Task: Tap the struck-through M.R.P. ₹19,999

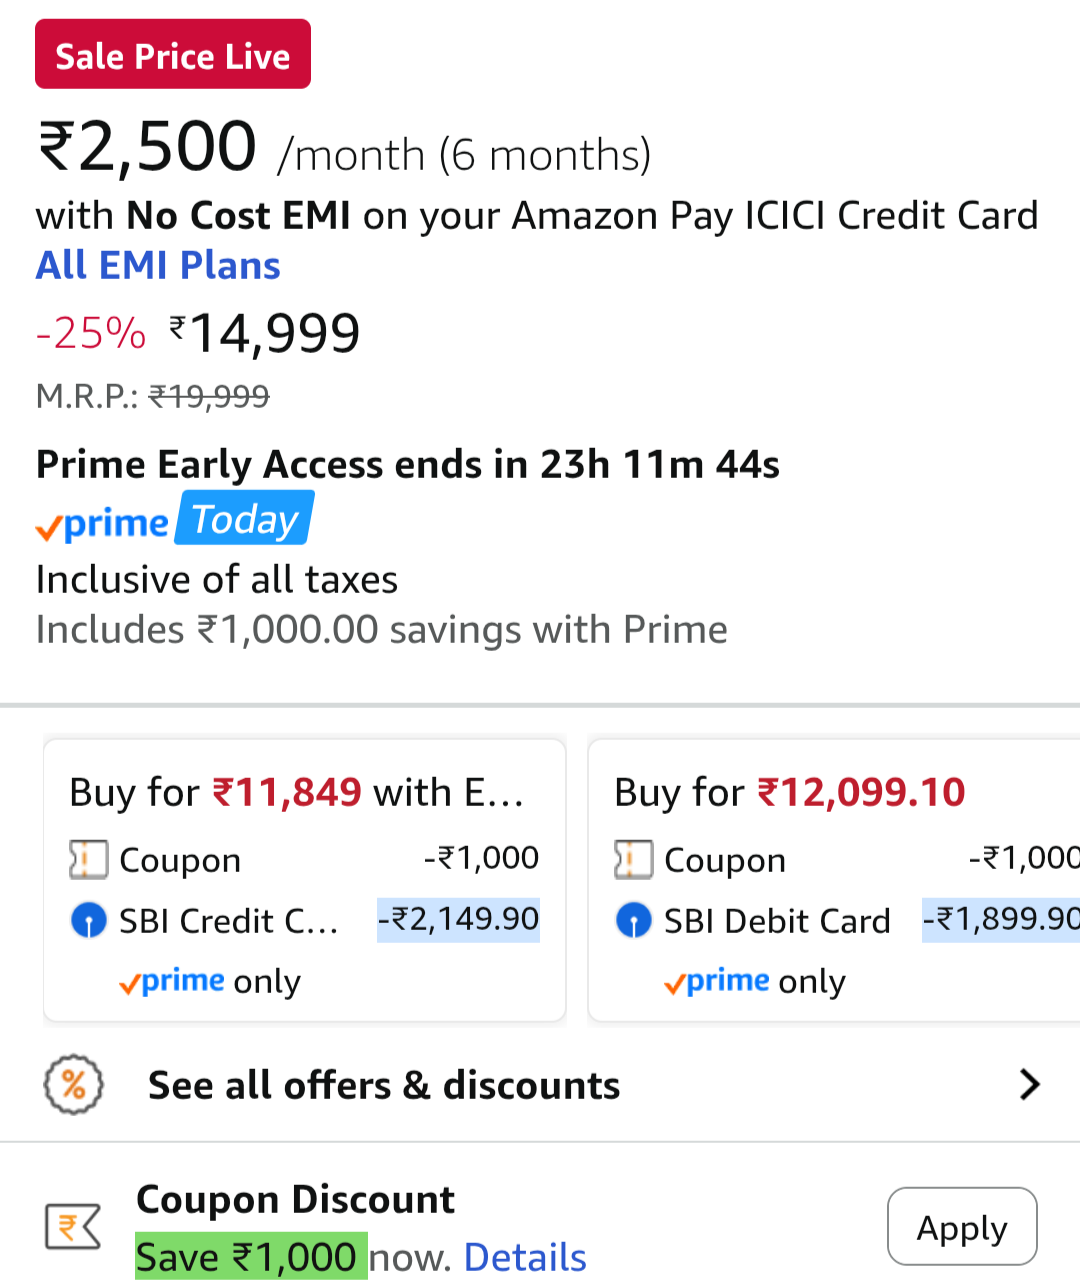Action: click(208, 397)
